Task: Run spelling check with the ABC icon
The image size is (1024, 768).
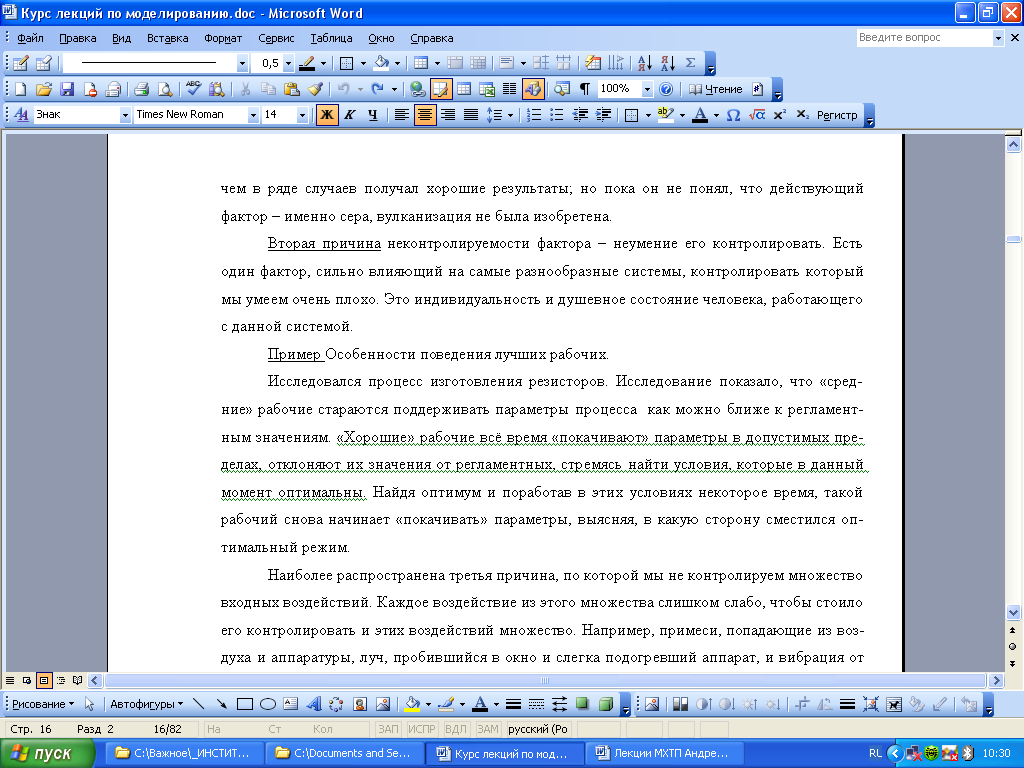Action: [x=193, y=89]
